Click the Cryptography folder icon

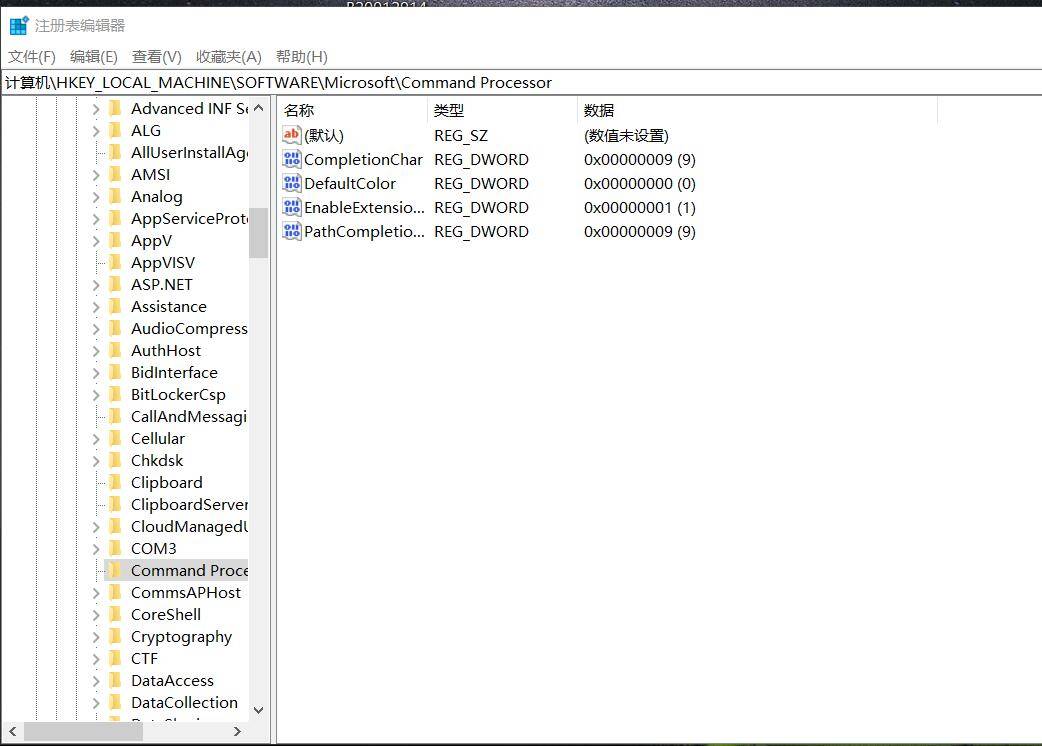pos(115,636)
